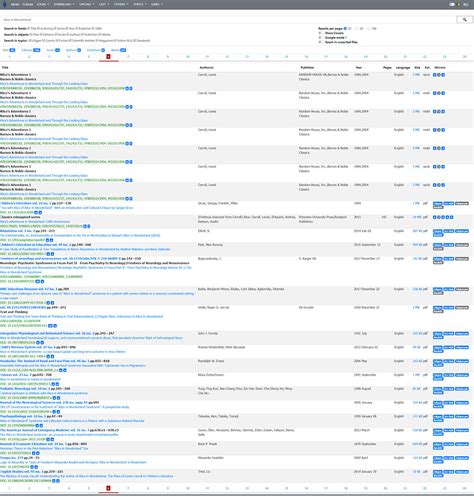Open first mirror icon in RANDOM HOUSE UK row

[434, 75]
